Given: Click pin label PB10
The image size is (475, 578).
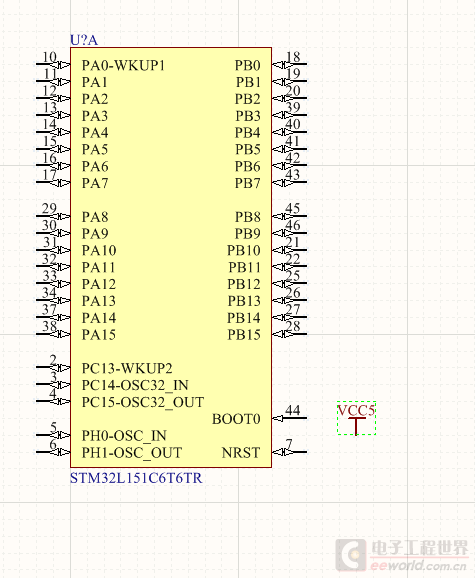Looking at the screenshot, I should point(244,250).
